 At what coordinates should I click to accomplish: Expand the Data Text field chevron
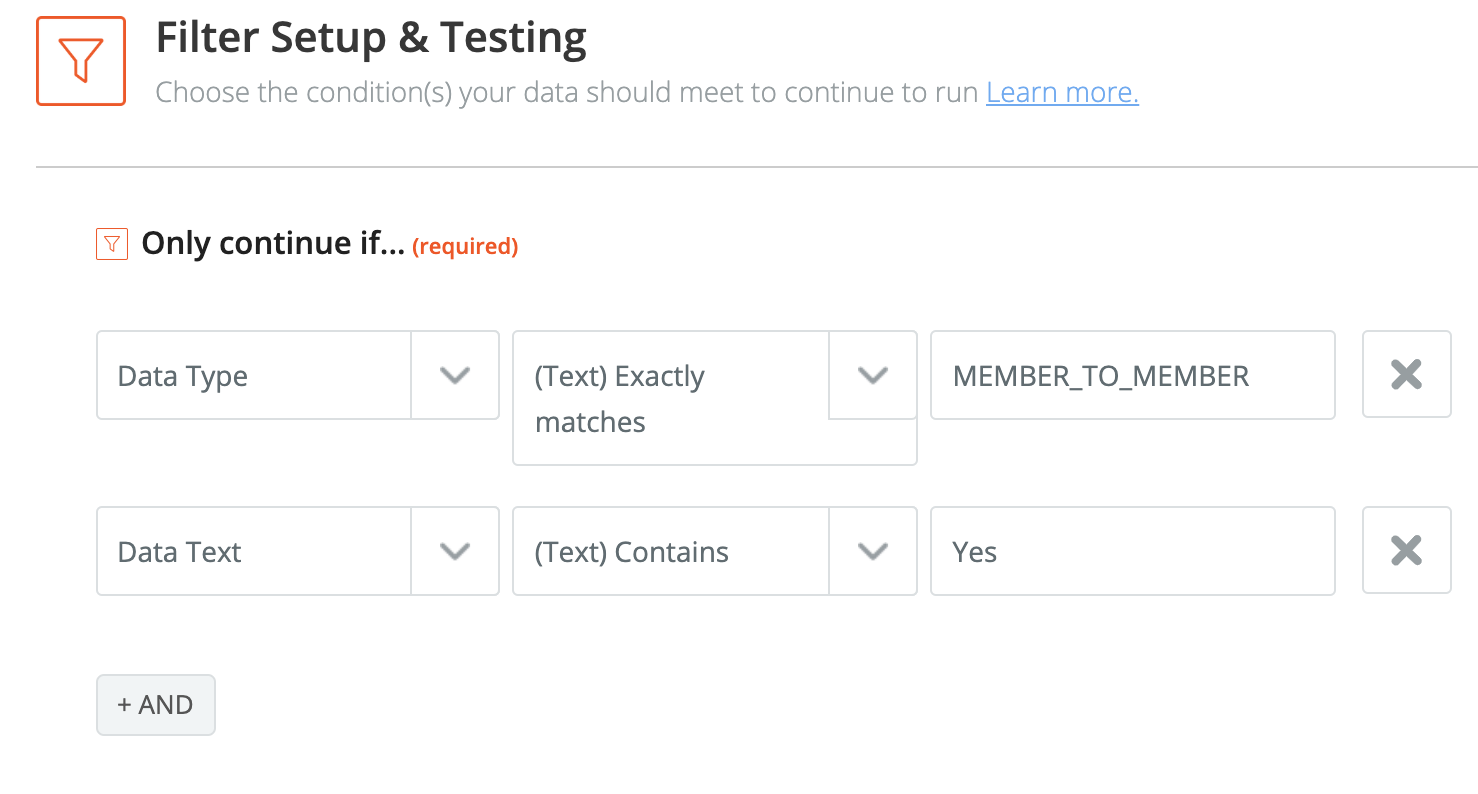455,551
